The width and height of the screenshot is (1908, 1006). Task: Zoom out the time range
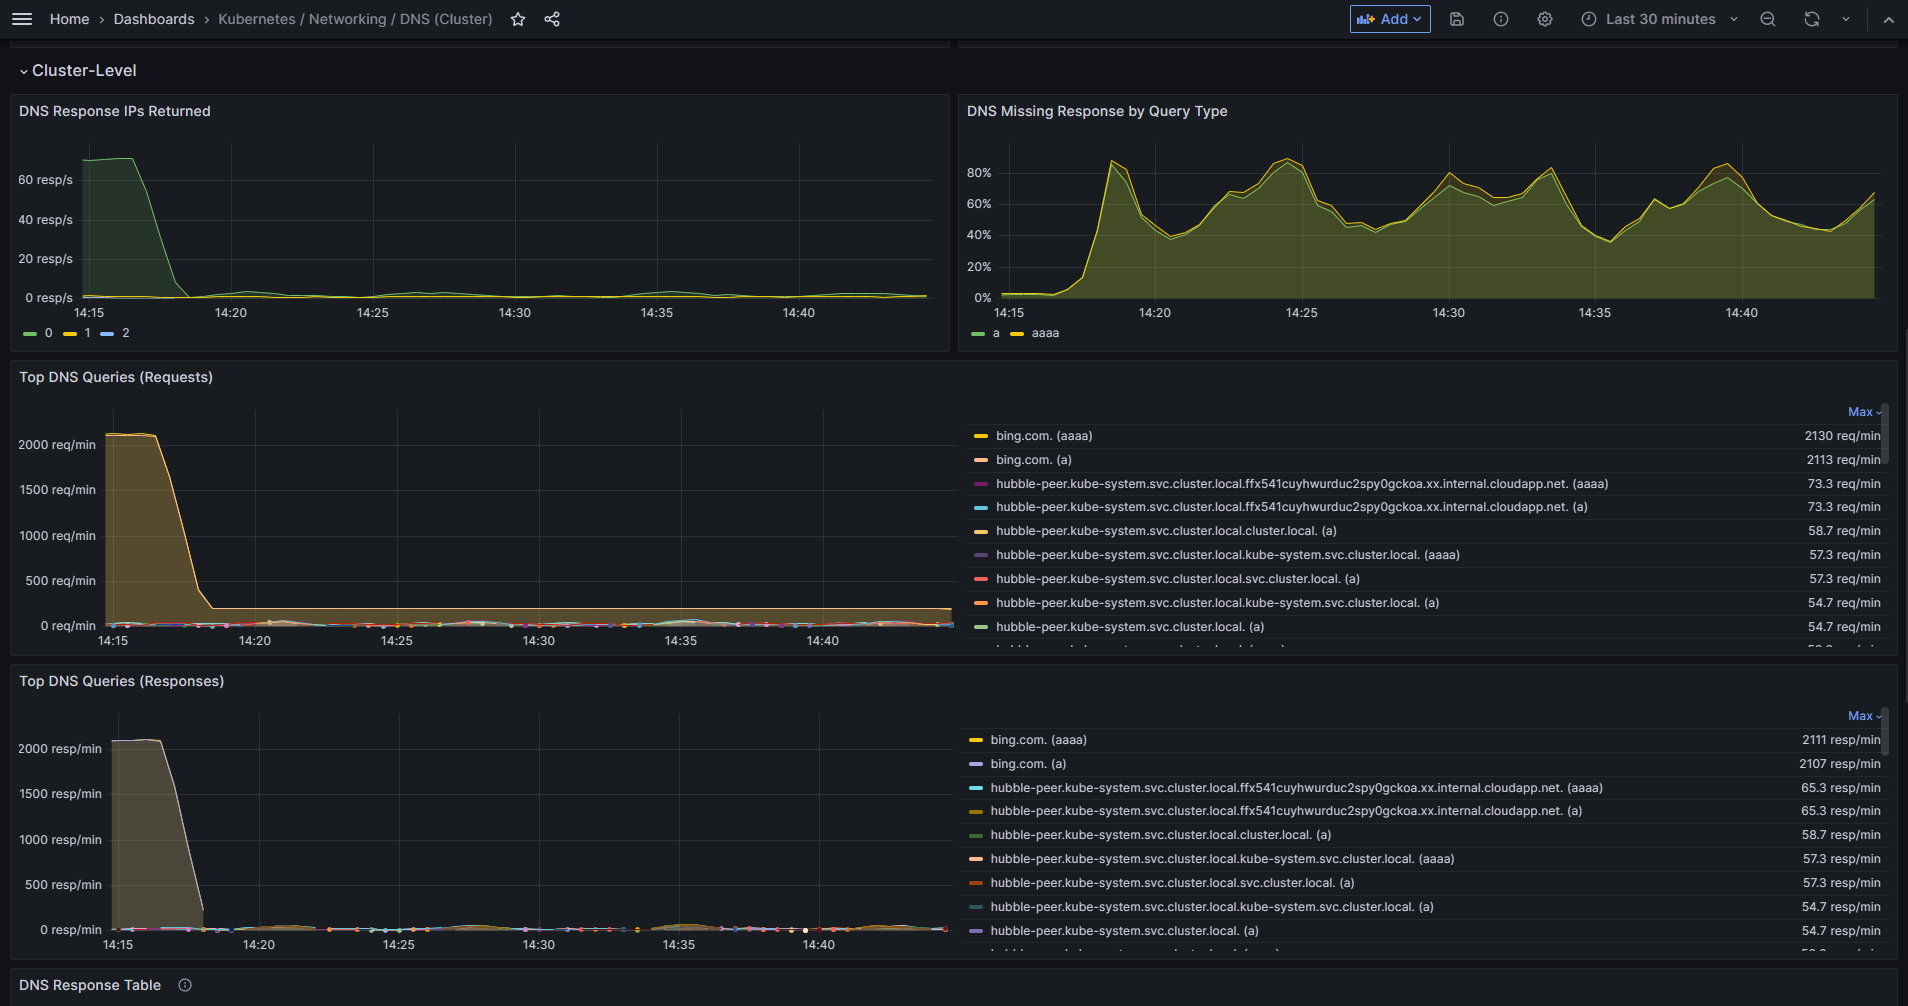click(1768, 19)
